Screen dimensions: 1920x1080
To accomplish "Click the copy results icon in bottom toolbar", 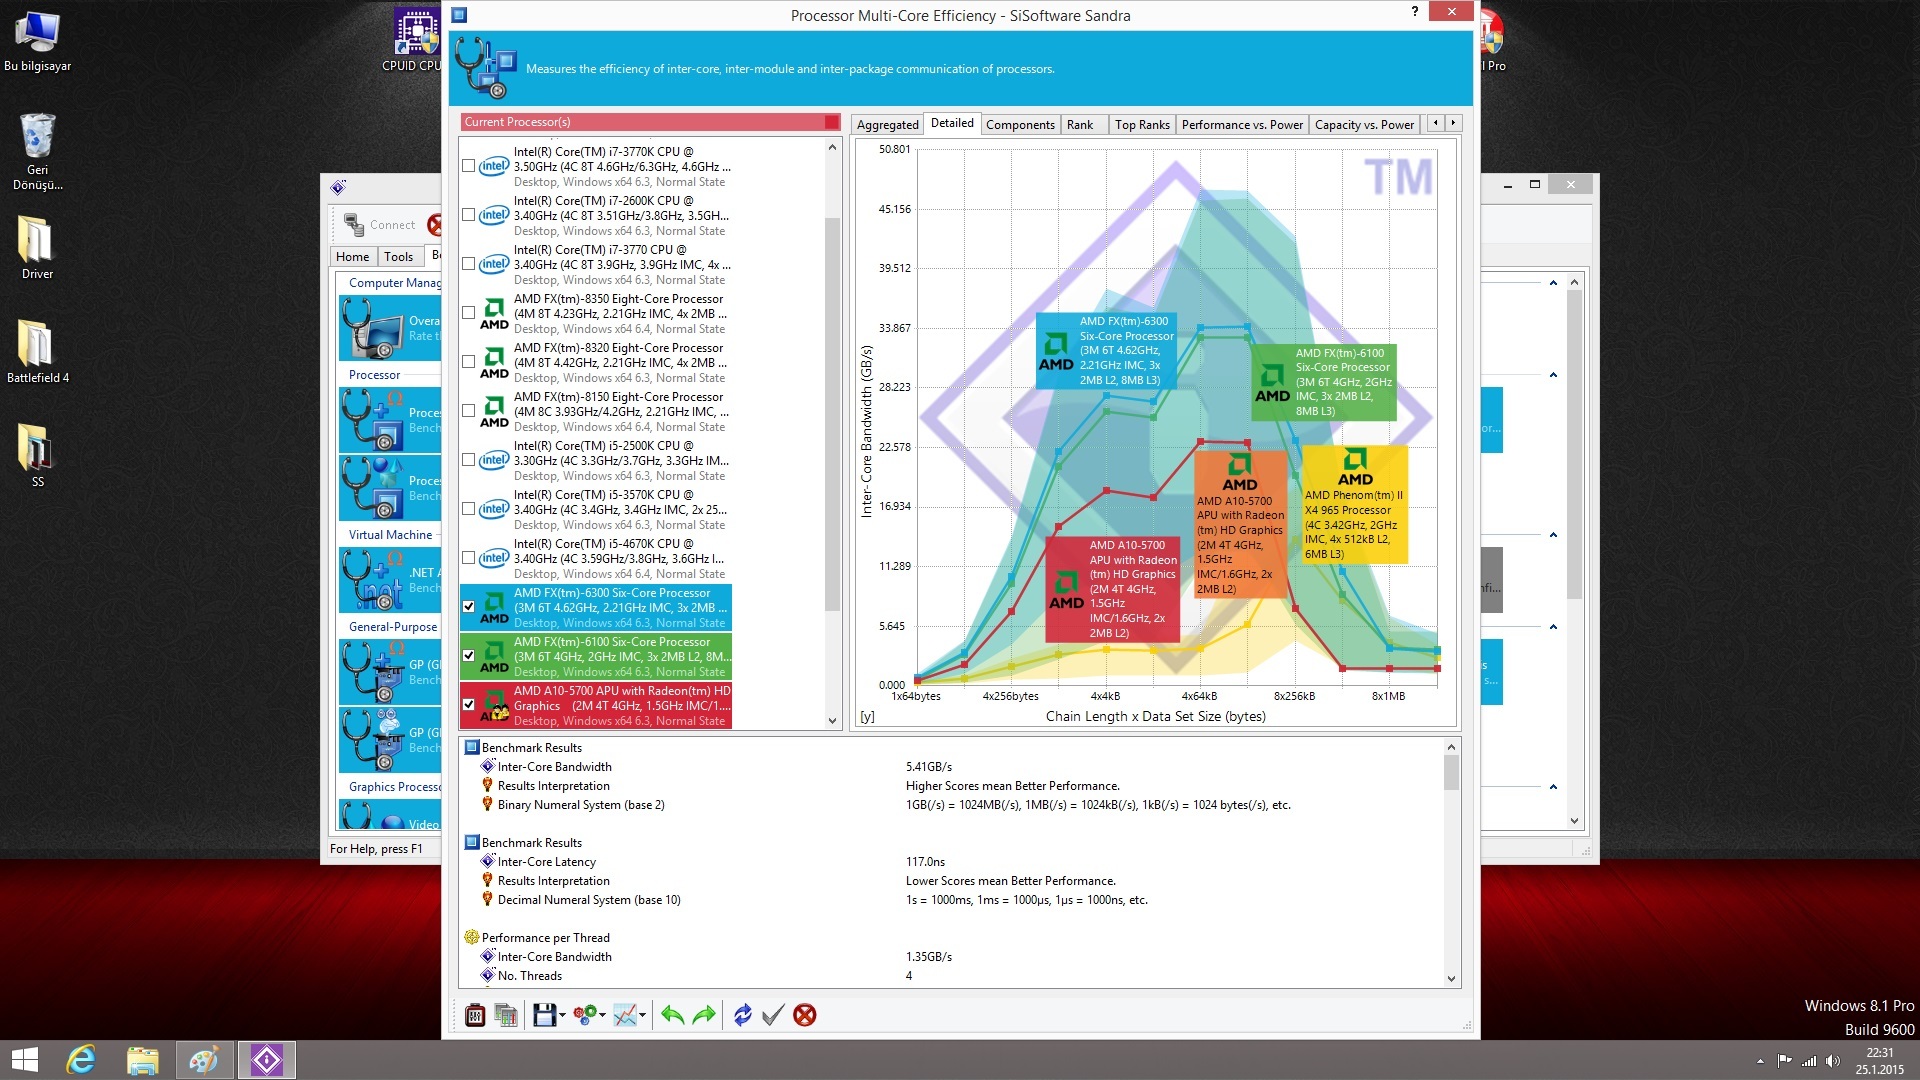I will (506, 1016).
